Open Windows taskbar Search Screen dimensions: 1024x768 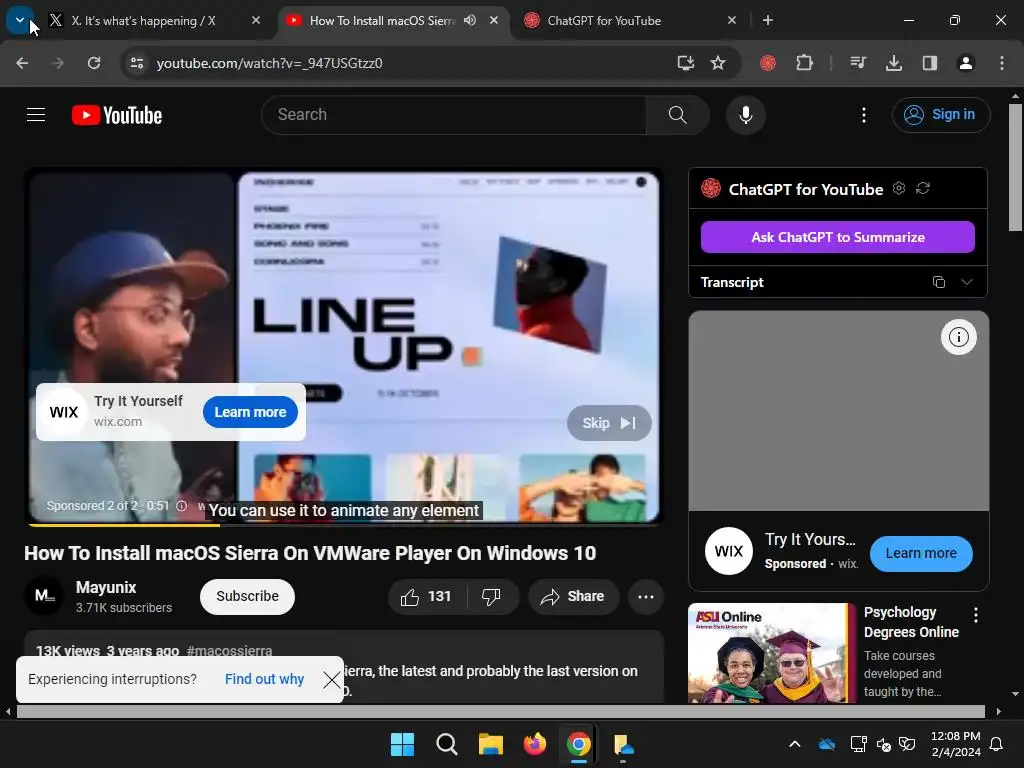point(447,744)
